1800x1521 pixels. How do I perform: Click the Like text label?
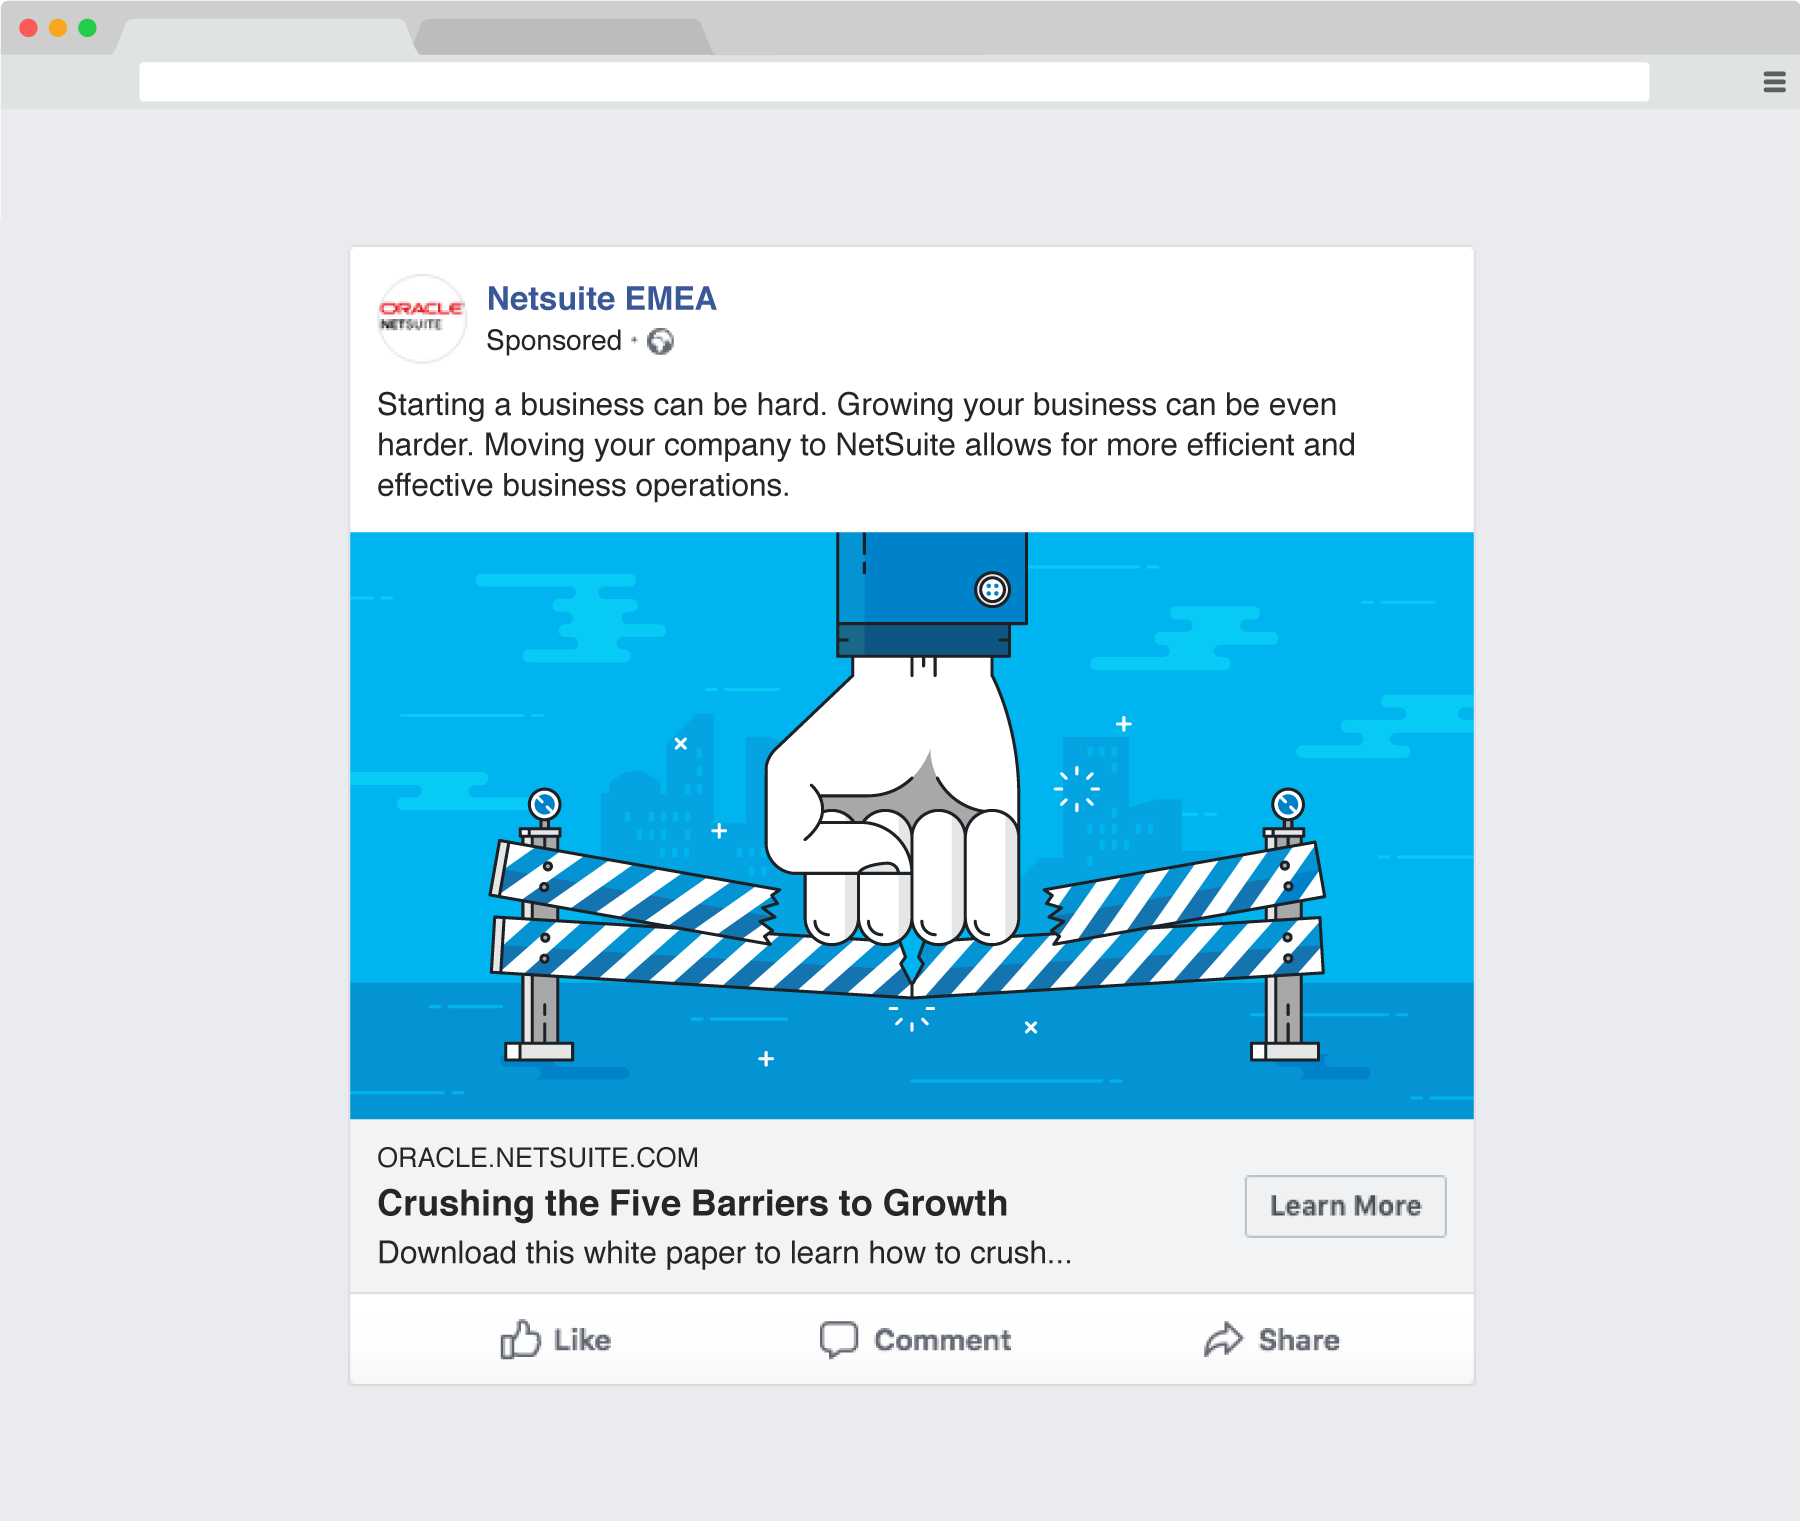[x=582, y=1340]
